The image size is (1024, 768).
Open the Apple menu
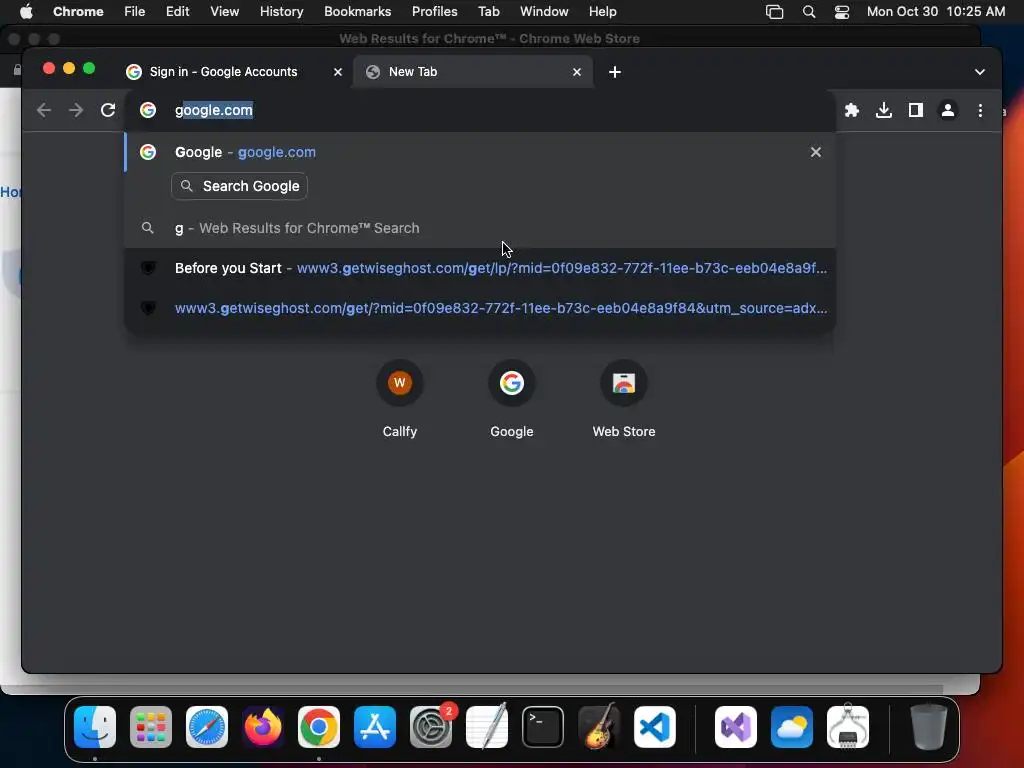(x=26, y=12)
